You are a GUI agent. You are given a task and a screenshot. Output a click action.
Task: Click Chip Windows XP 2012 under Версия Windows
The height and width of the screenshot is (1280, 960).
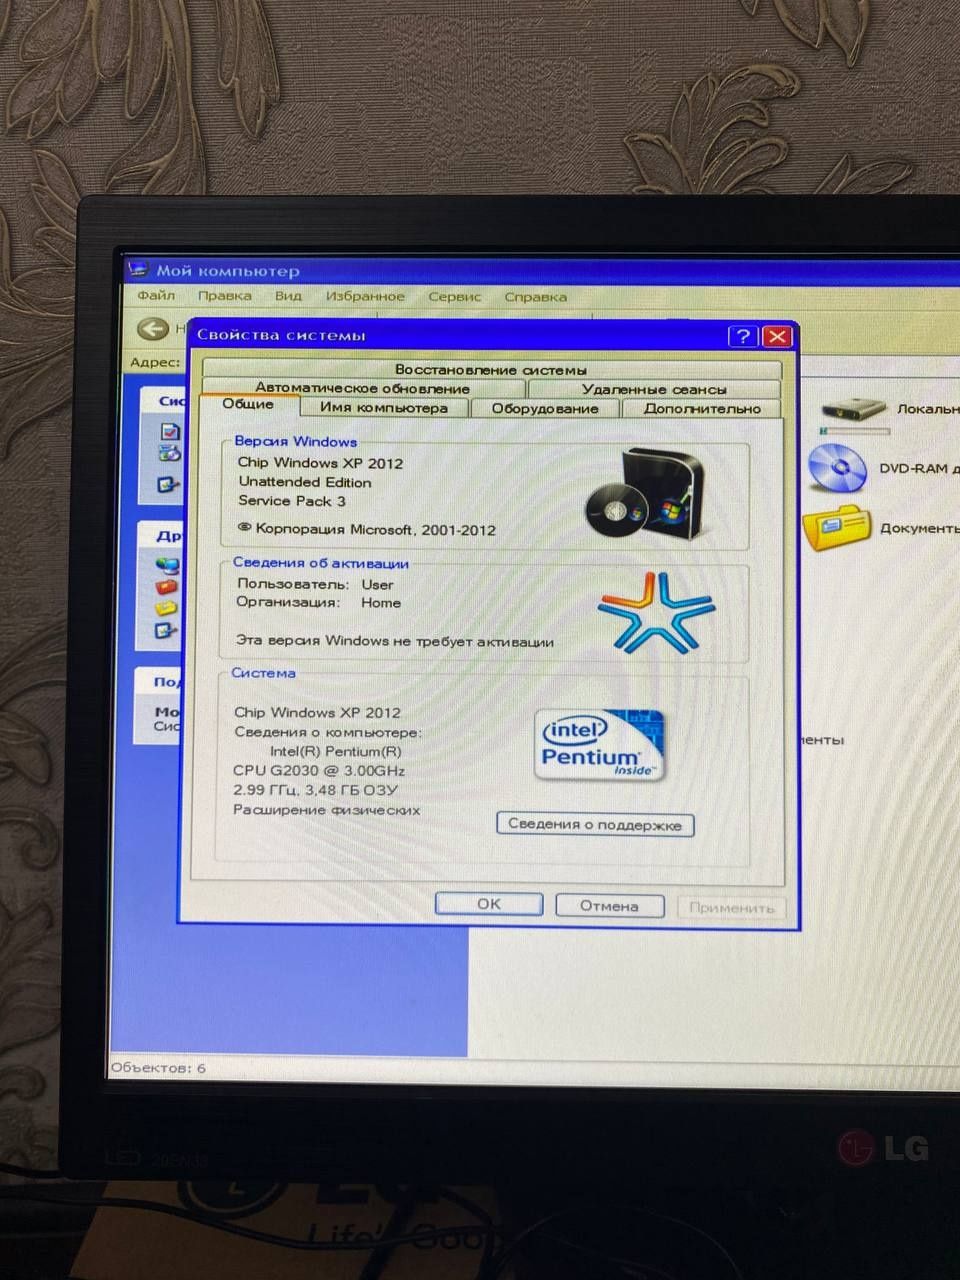click(x=320, y=463)
